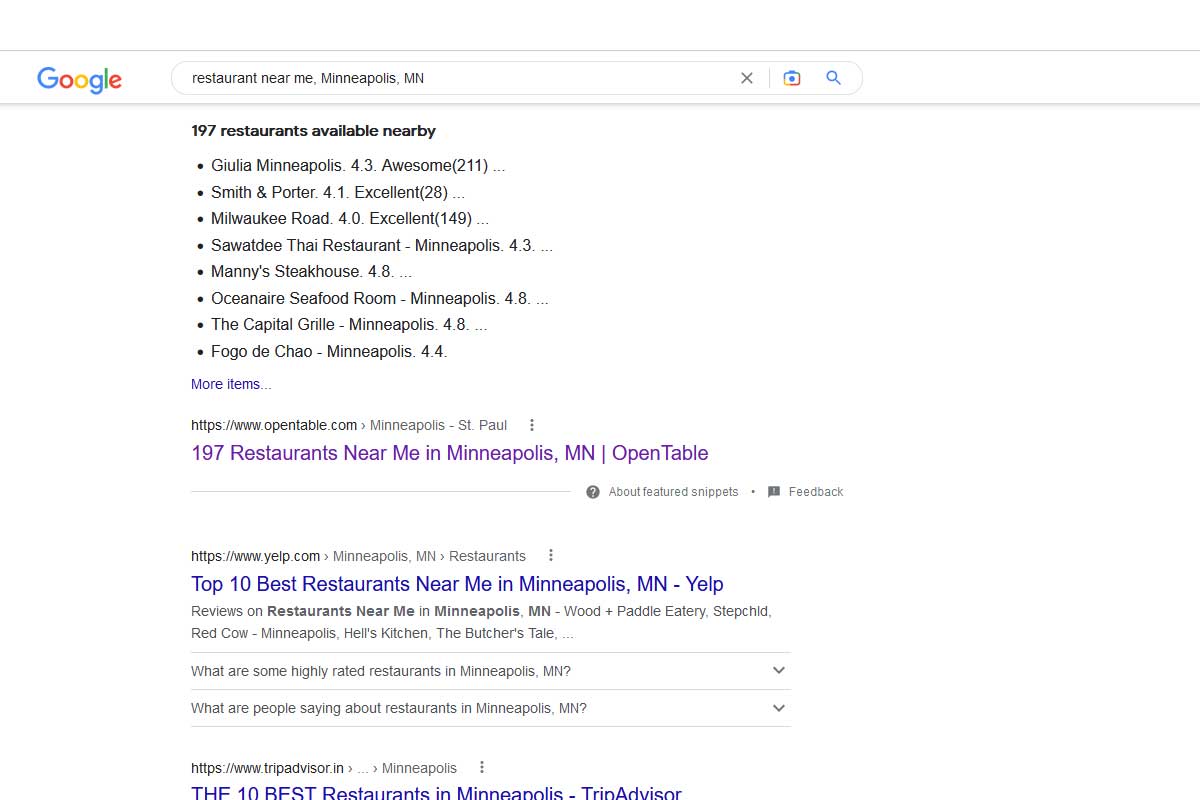
Task: Open "THE 10 BEST Restaurants in Minneapolis" TripAdvisor link
Action: (x=436, y=794)
